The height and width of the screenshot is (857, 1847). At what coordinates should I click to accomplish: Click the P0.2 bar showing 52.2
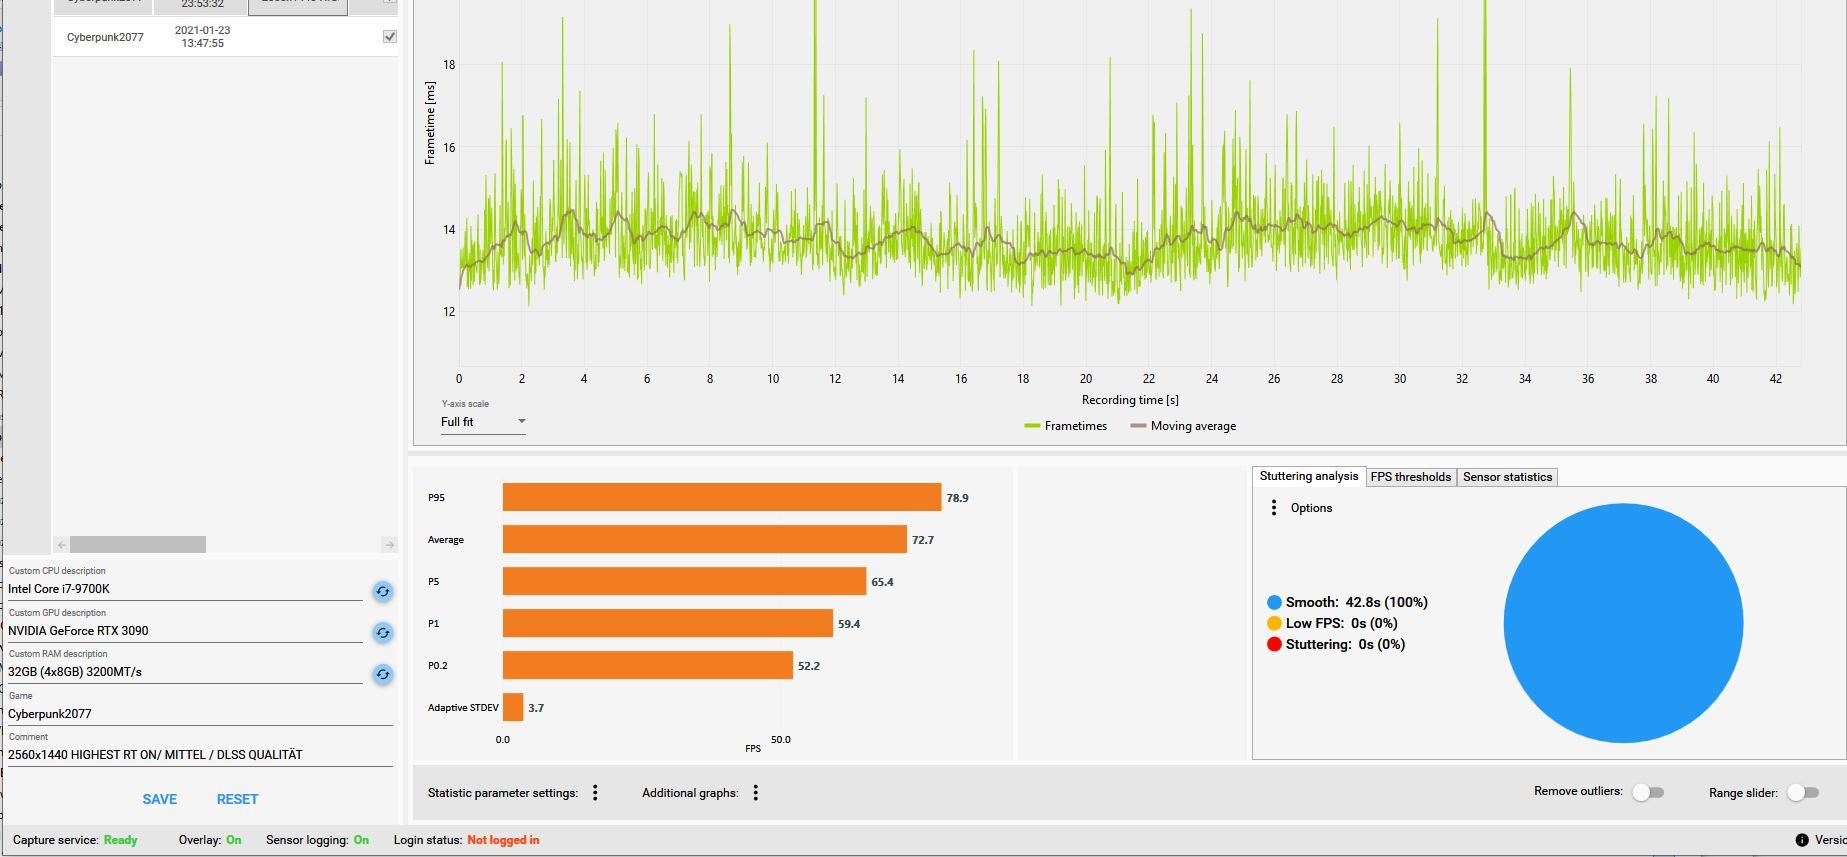648,665
